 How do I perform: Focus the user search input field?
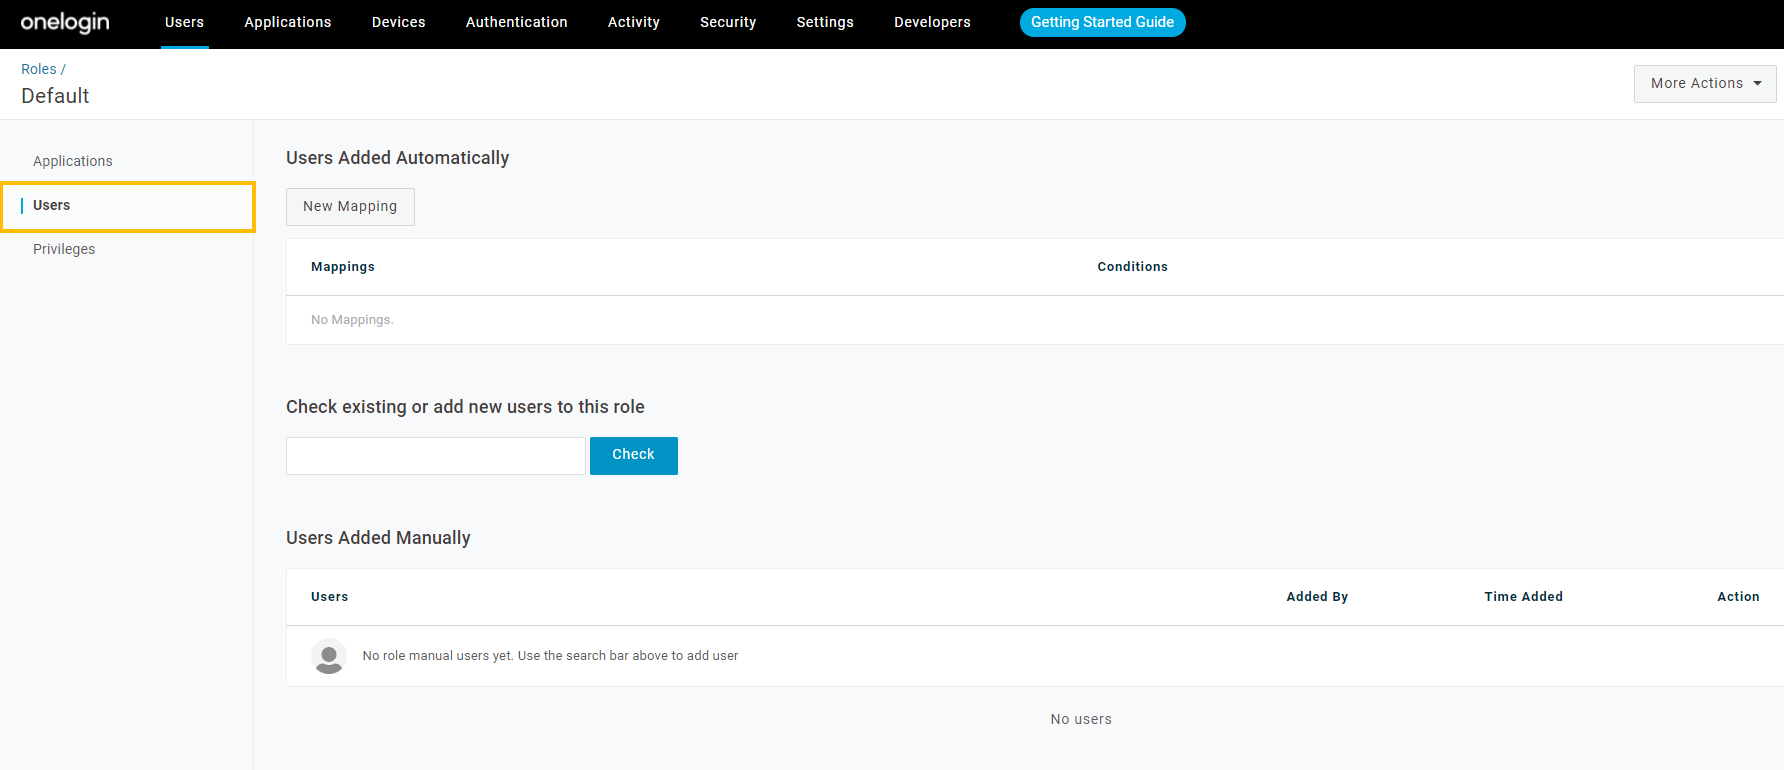(x=435, y=456)
